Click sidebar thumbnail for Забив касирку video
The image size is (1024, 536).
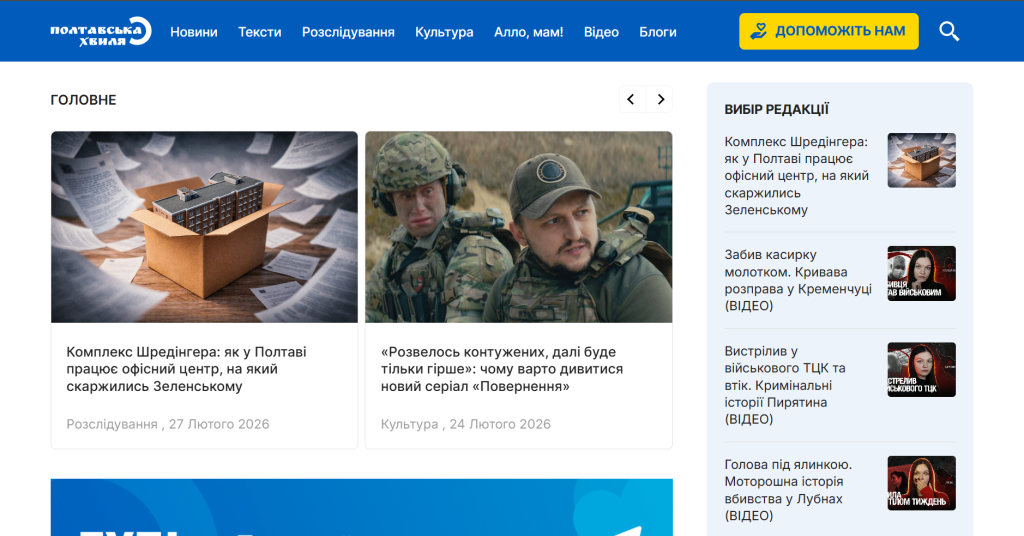point(921,274)
